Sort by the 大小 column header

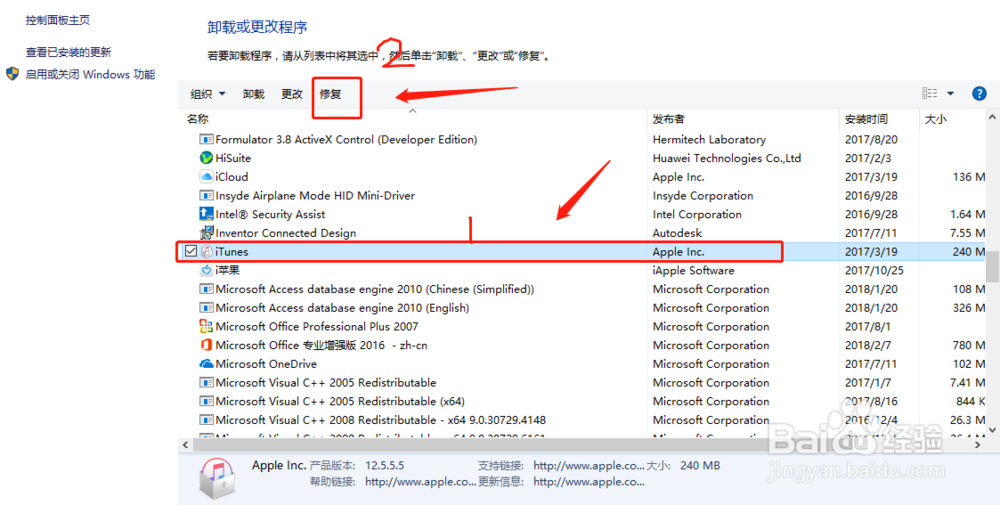coord(936,119)
